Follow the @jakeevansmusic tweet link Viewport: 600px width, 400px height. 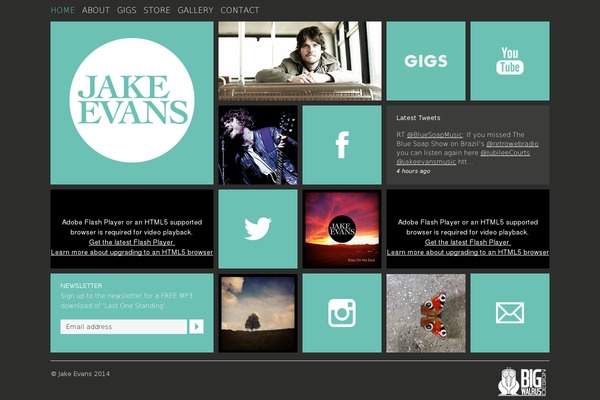click(426, 162)
